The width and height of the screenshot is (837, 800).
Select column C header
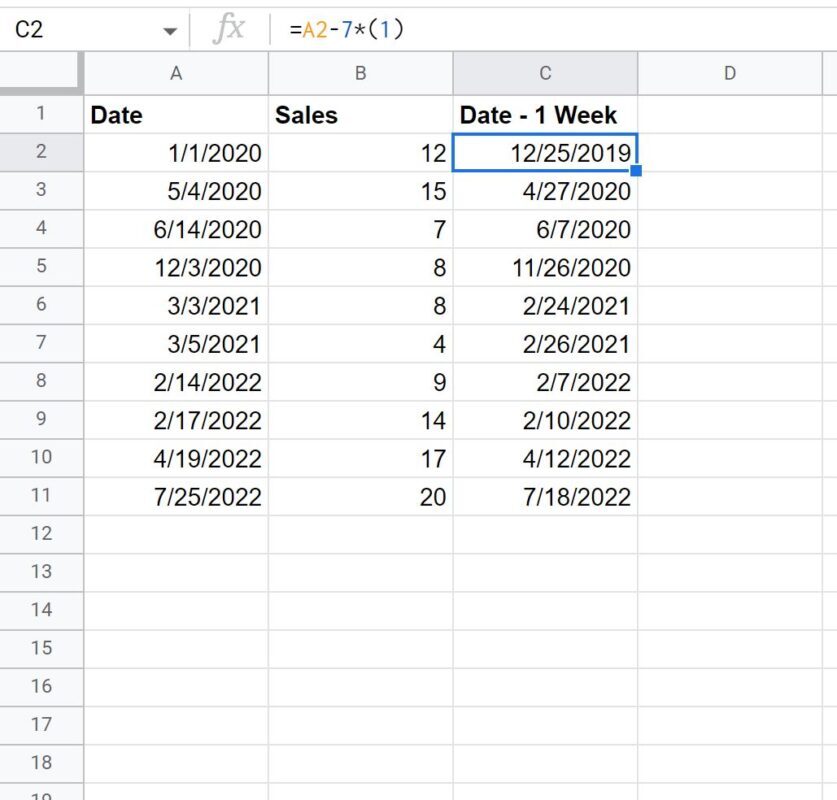click(x=545, y=73)
